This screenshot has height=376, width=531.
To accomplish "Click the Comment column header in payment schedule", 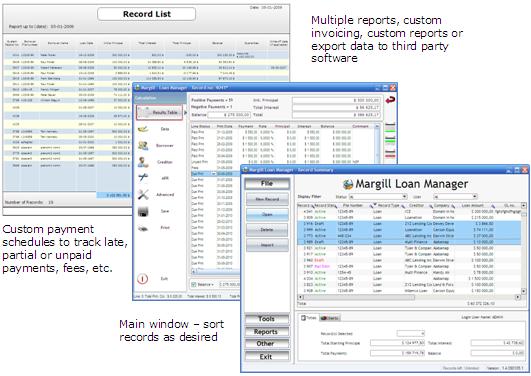I will 360,126.
